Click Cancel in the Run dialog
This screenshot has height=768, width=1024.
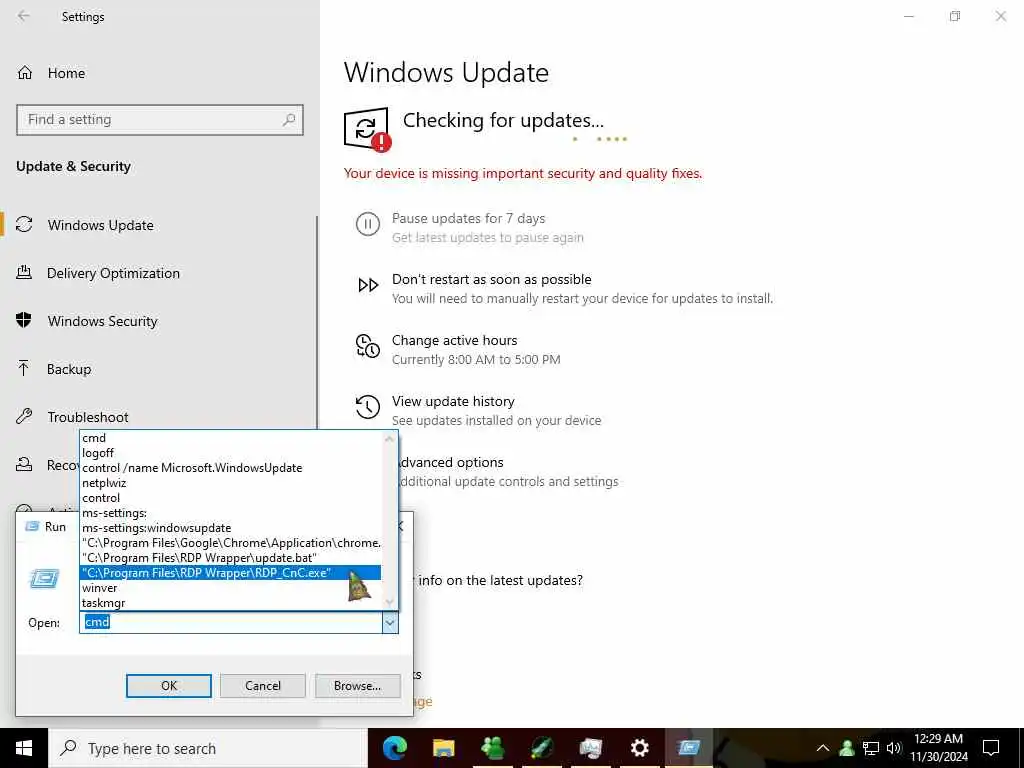(263, 686)
